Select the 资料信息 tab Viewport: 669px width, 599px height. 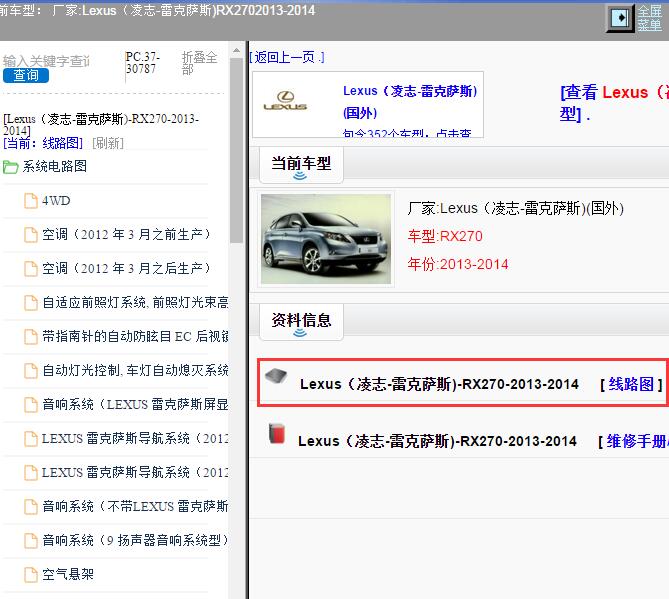(x=301, y=322)
